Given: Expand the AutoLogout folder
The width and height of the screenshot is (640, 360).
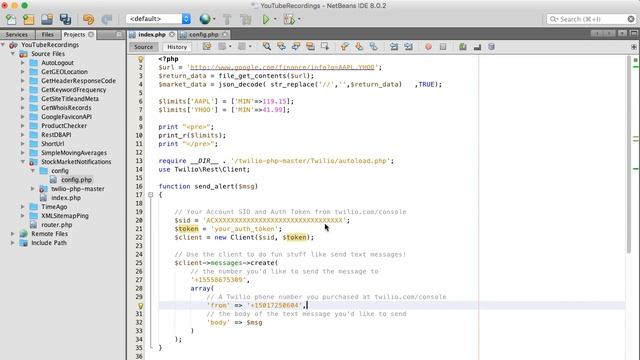Looking at the screenshot, I should pos(23,63).
